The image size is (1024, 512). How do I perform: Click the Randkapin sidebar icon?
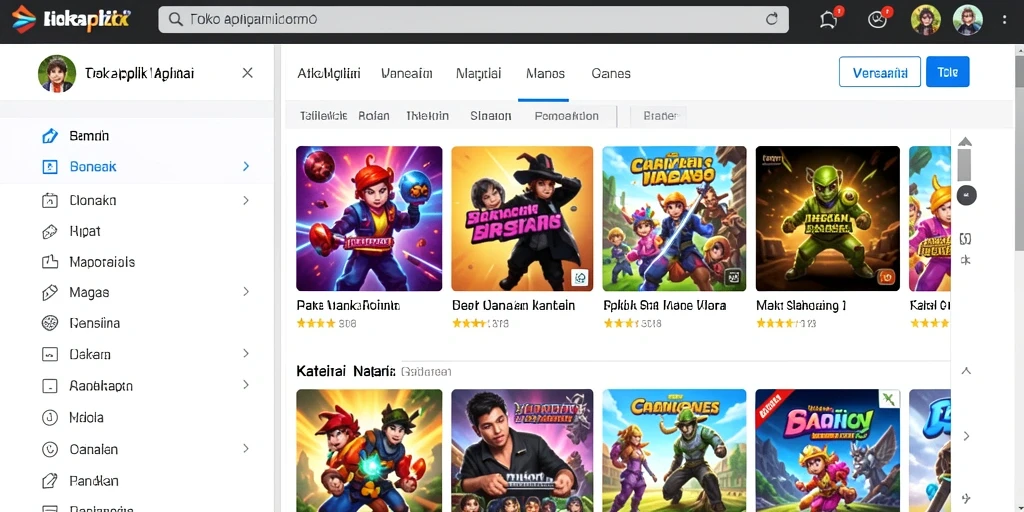(50, 386)
